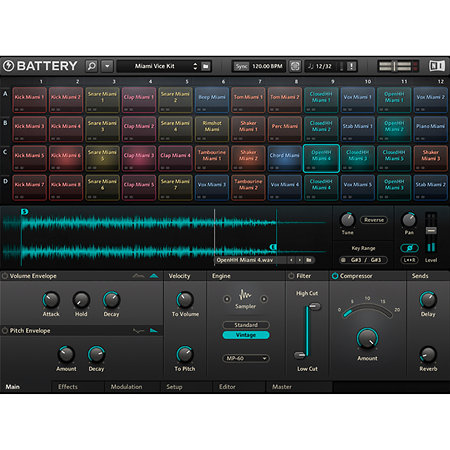This screenshot has width=450, height=450.
Task: Select AHD envelope shape icon in Volume Envelope
Action: tap(138, 276)
